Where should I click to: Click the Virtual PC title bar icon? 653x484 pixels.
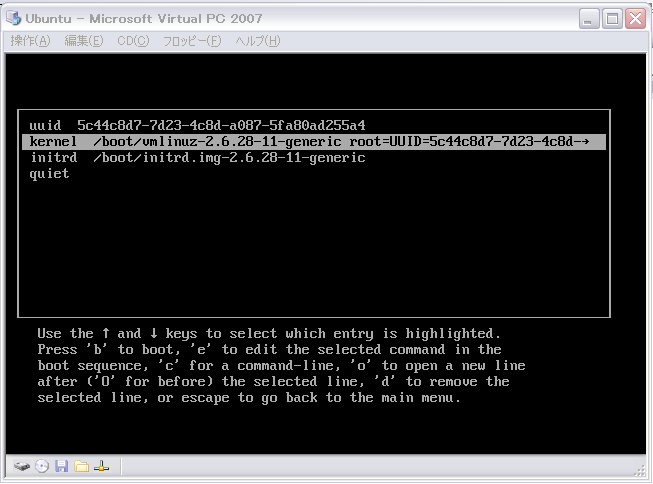click(13, 18)
